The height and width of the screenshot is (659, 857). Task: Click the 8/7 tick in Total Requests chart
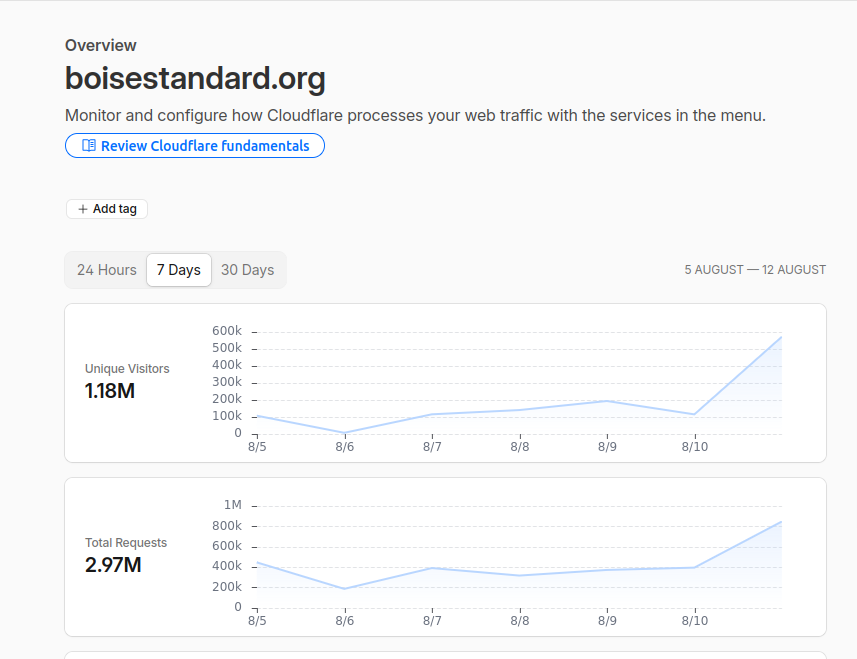(x=432, y=621)
